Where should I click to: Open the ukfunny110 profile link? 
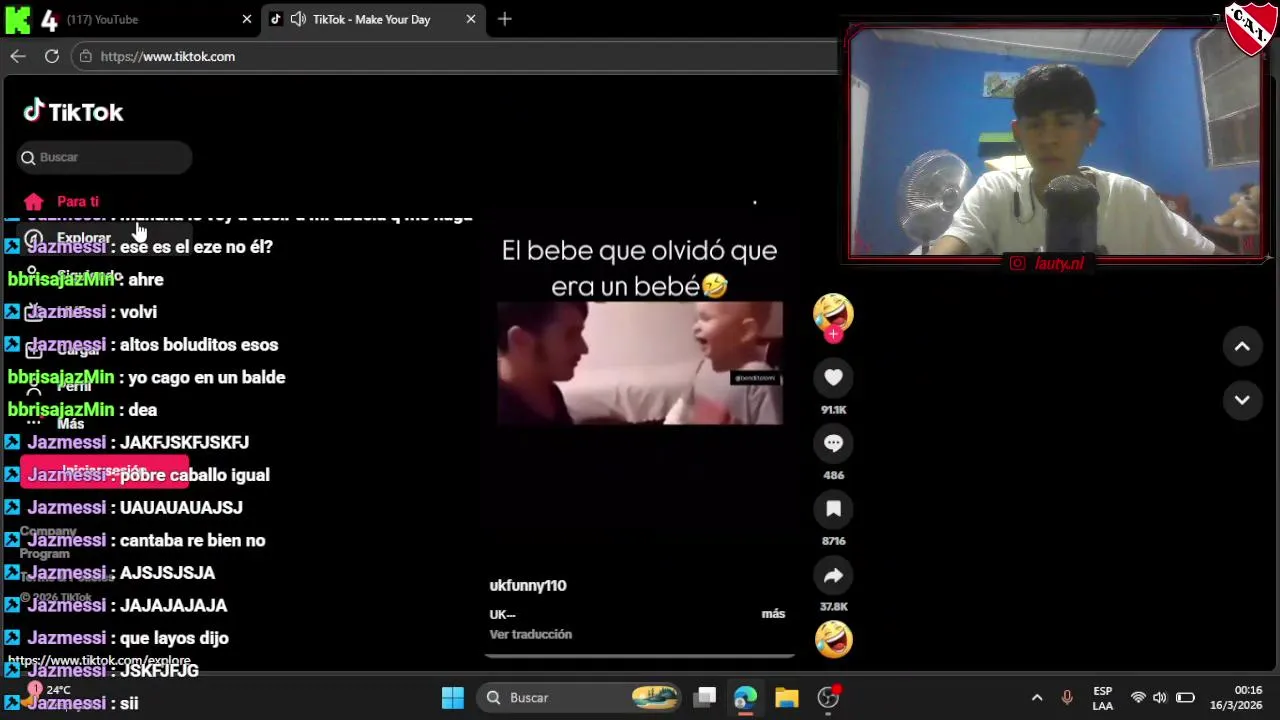(528, 585)
